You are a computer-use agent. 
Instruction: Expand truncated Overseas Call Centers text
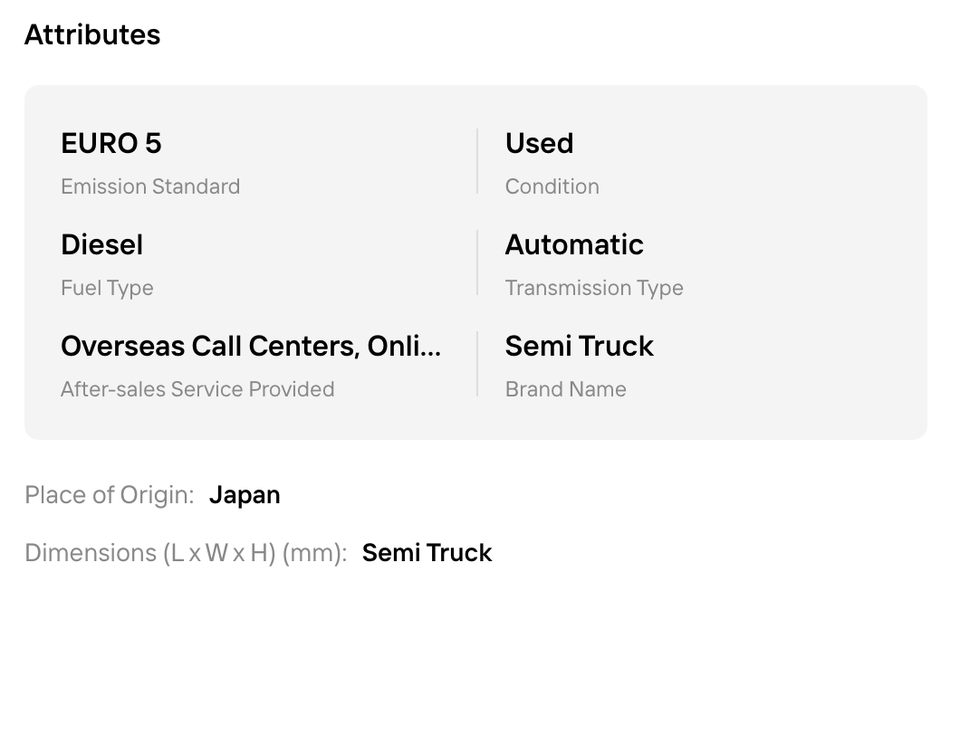250,346
